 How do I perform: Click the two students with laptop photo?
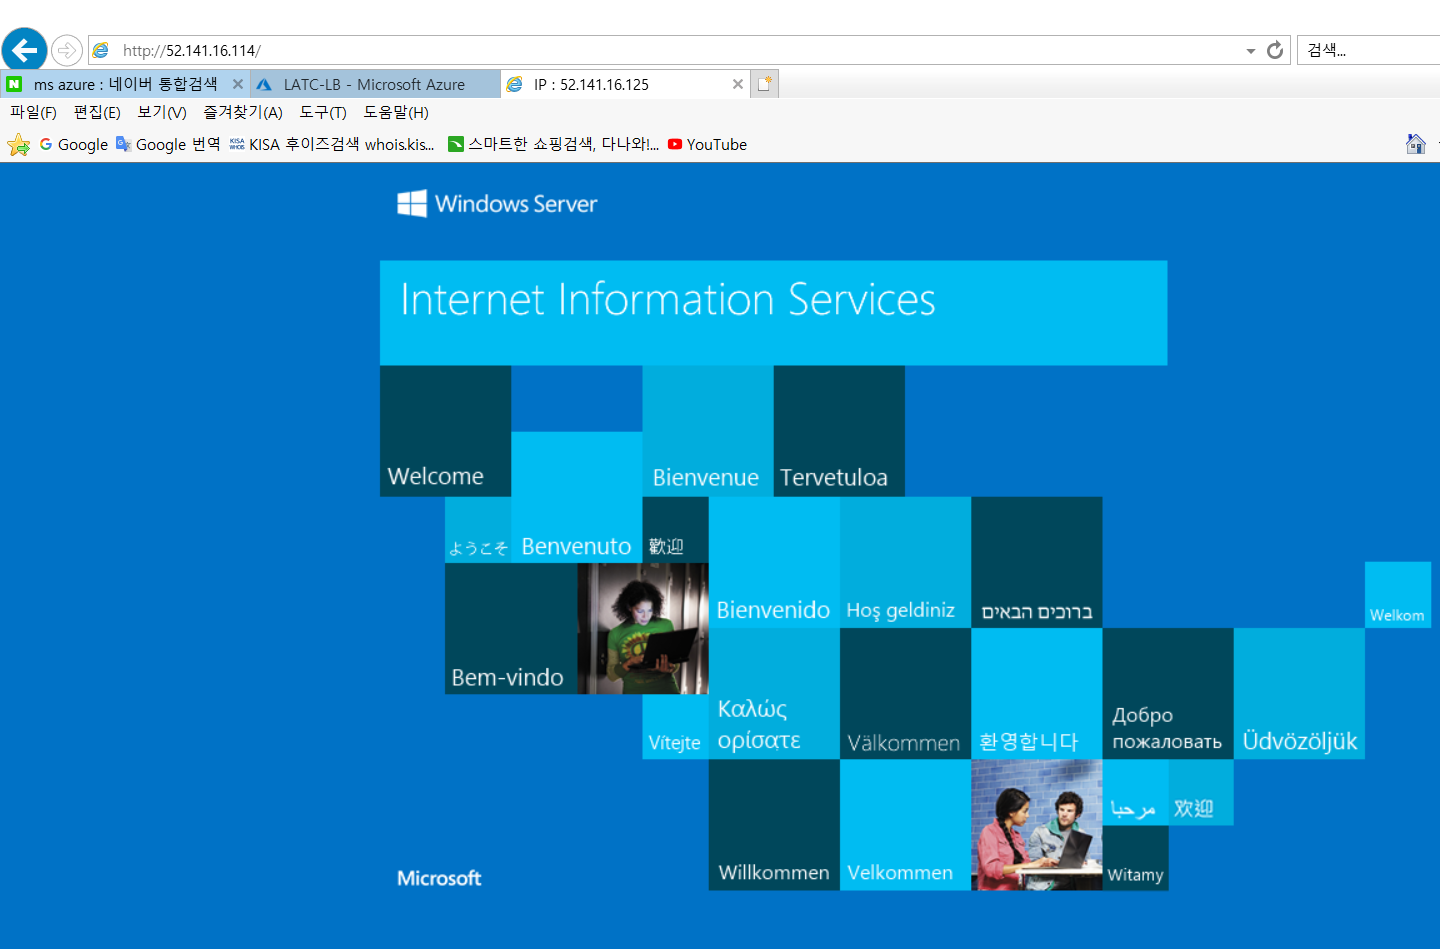(x=1037, y=825)
